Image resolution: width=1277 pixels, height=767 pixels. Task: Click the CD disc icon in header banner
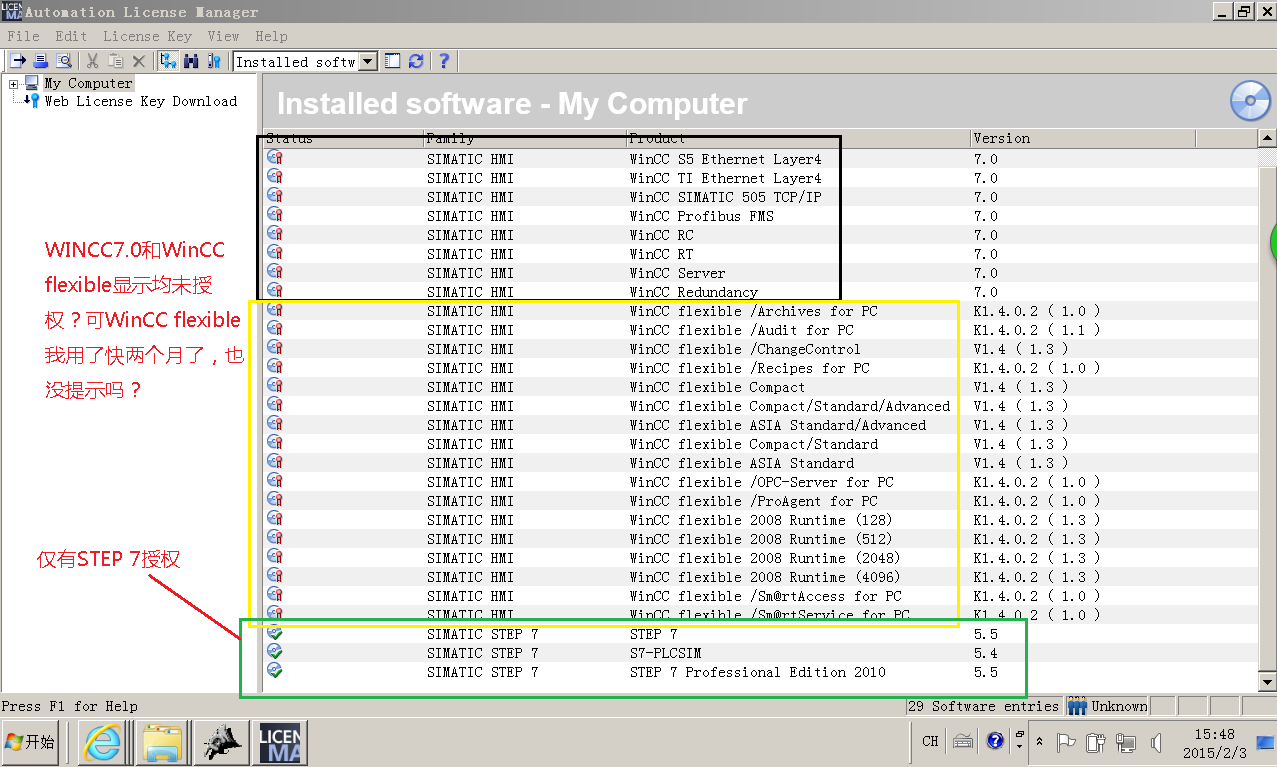pyautogui.click(x=1250, y=102)
